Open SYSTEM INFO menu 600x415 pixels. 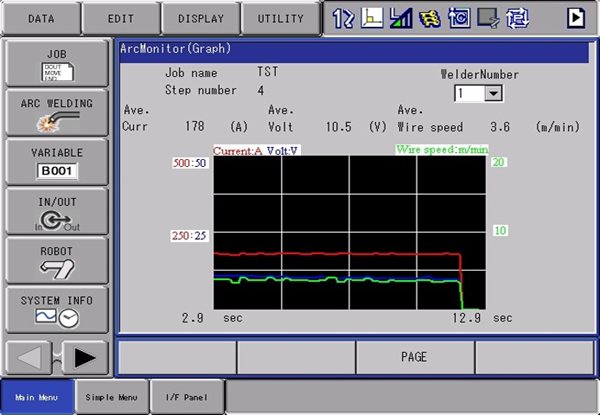[x=56, y=308]
